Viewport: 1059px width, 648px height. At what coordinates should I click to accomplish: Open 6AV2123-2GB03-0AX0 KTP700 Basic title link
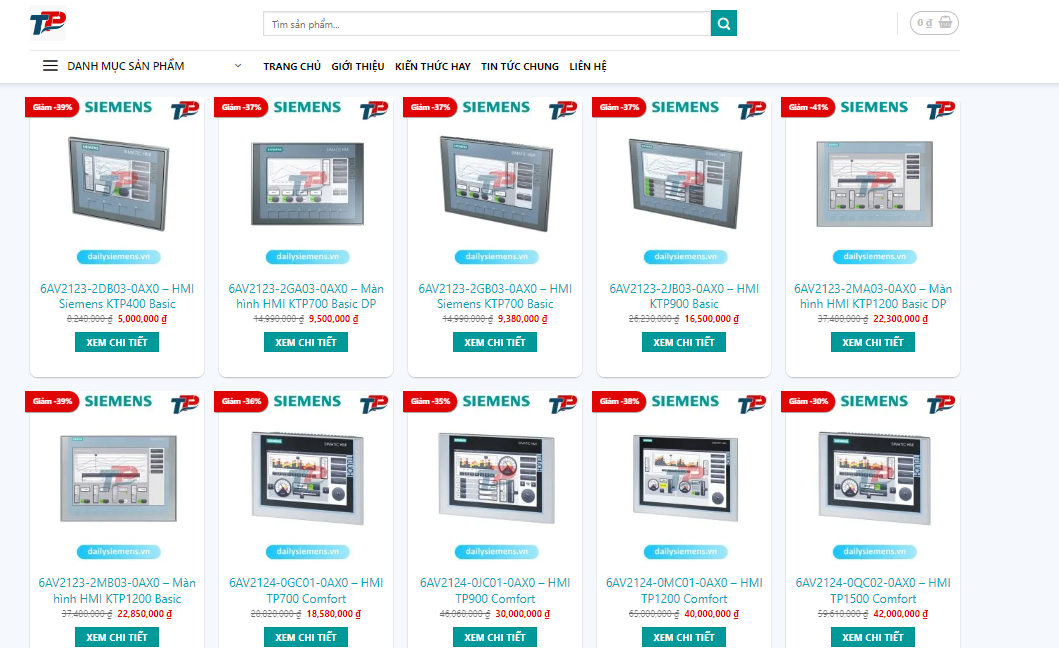[x=495, y=296]
